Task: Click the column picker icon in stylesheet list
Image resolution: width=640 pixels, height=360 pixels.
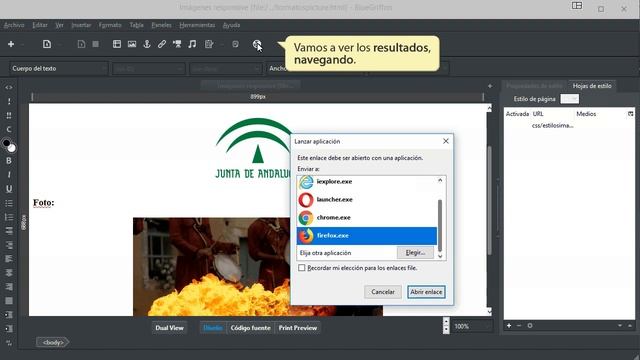Action: 630,114
